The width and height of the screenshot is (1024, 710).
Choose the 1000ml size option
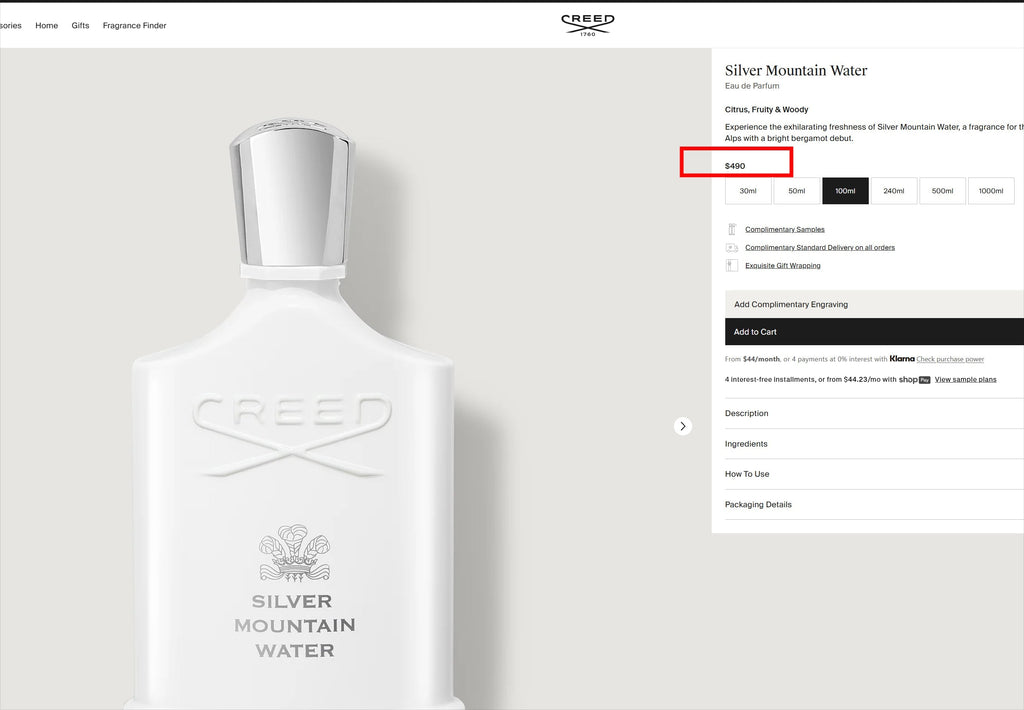coord(991,191)
